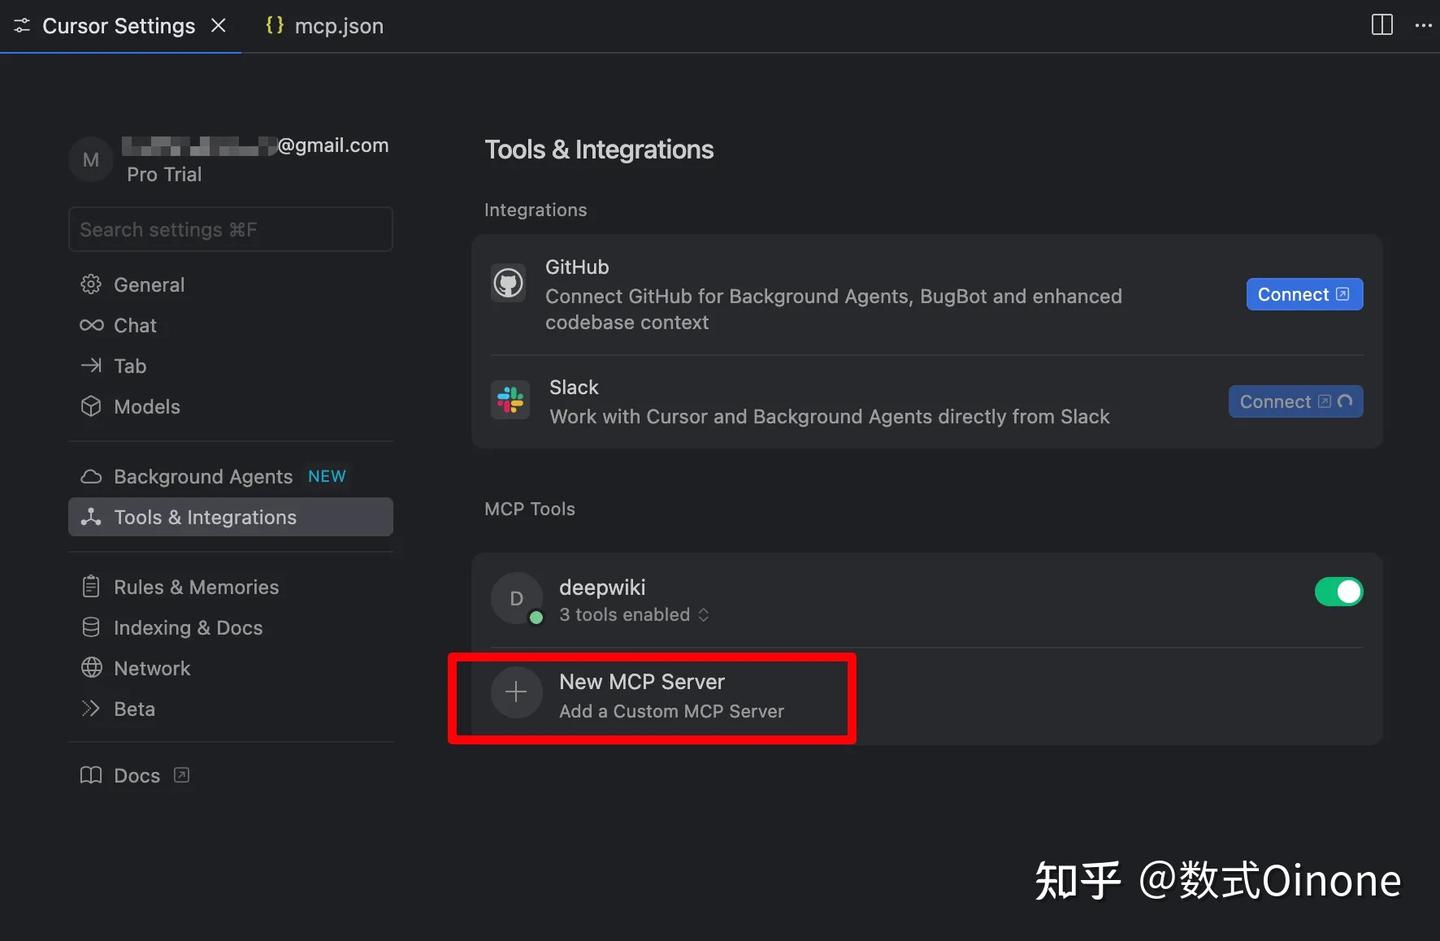Viewport: 1440px width, 941px height.
Task: Close the Cursor Settings tab
Action: point(219,26)
